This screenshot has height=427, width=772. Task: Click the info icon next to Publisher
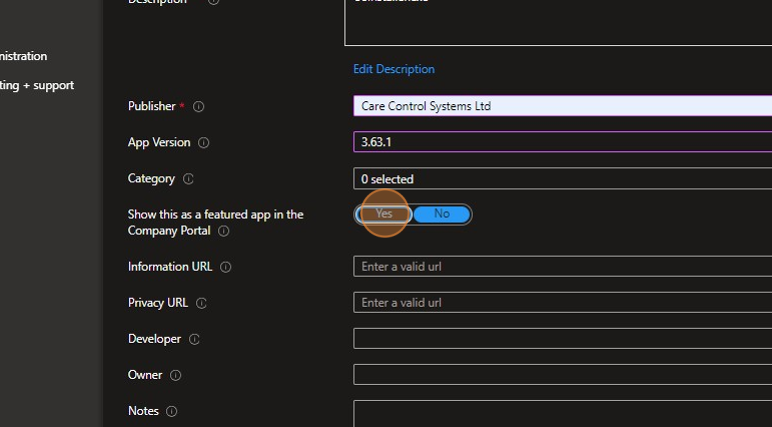[x=198, y=107]
